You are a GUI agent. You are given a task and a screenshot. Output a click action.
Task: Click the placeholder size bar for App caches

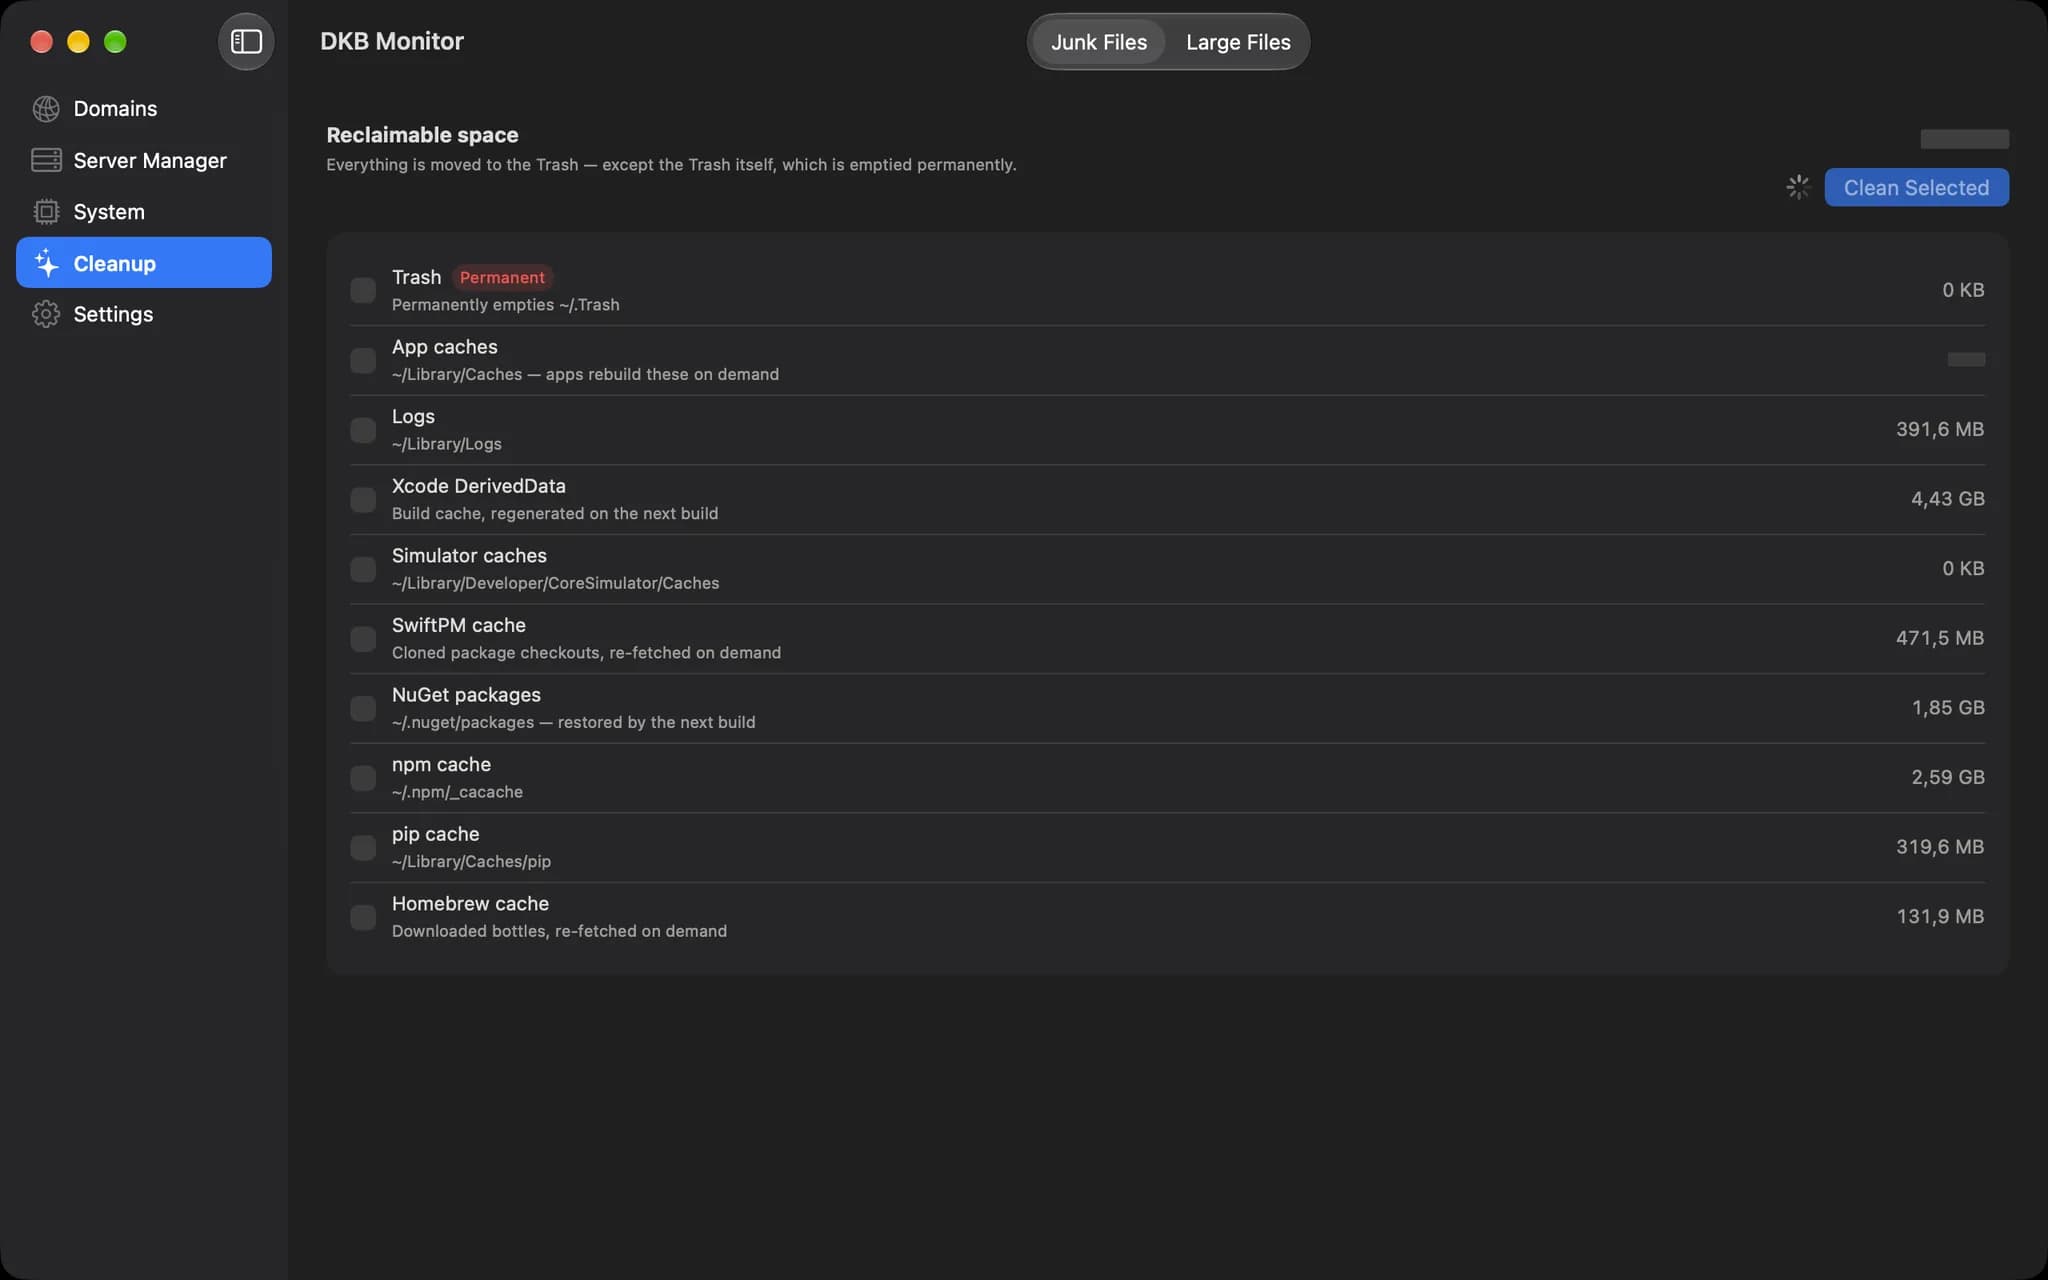(1966, 359)
